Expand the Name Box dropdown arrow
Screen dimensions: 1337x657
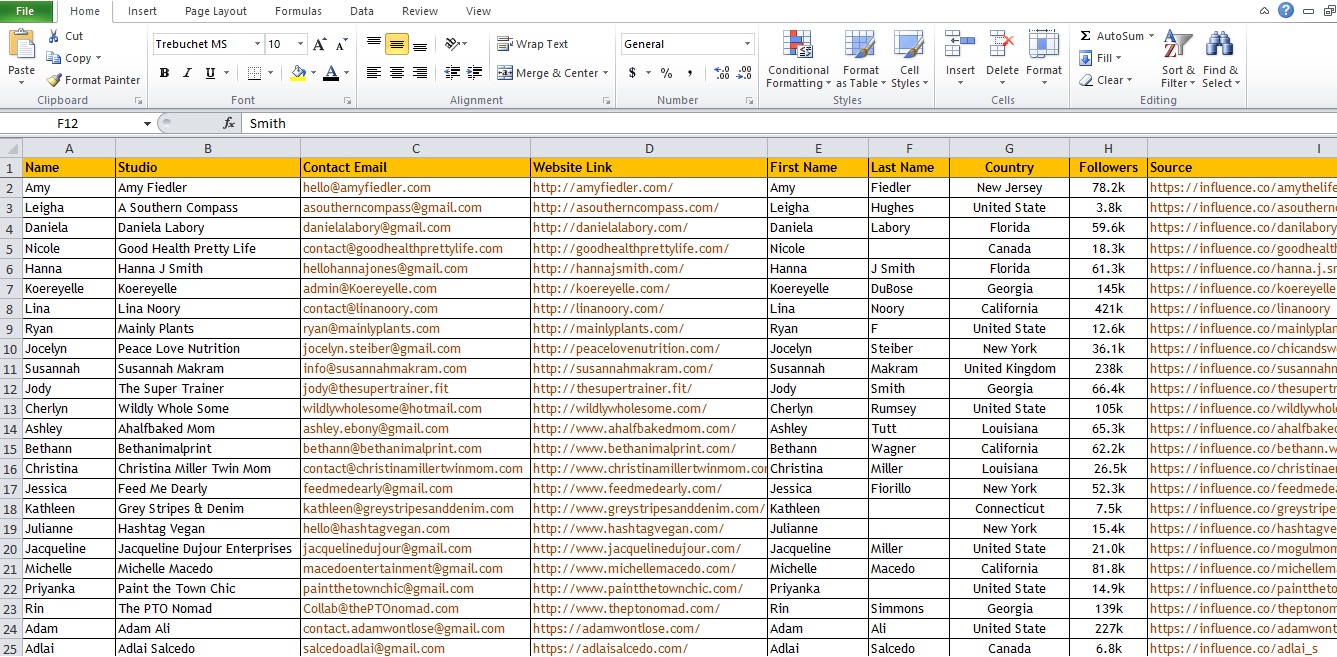147,124
